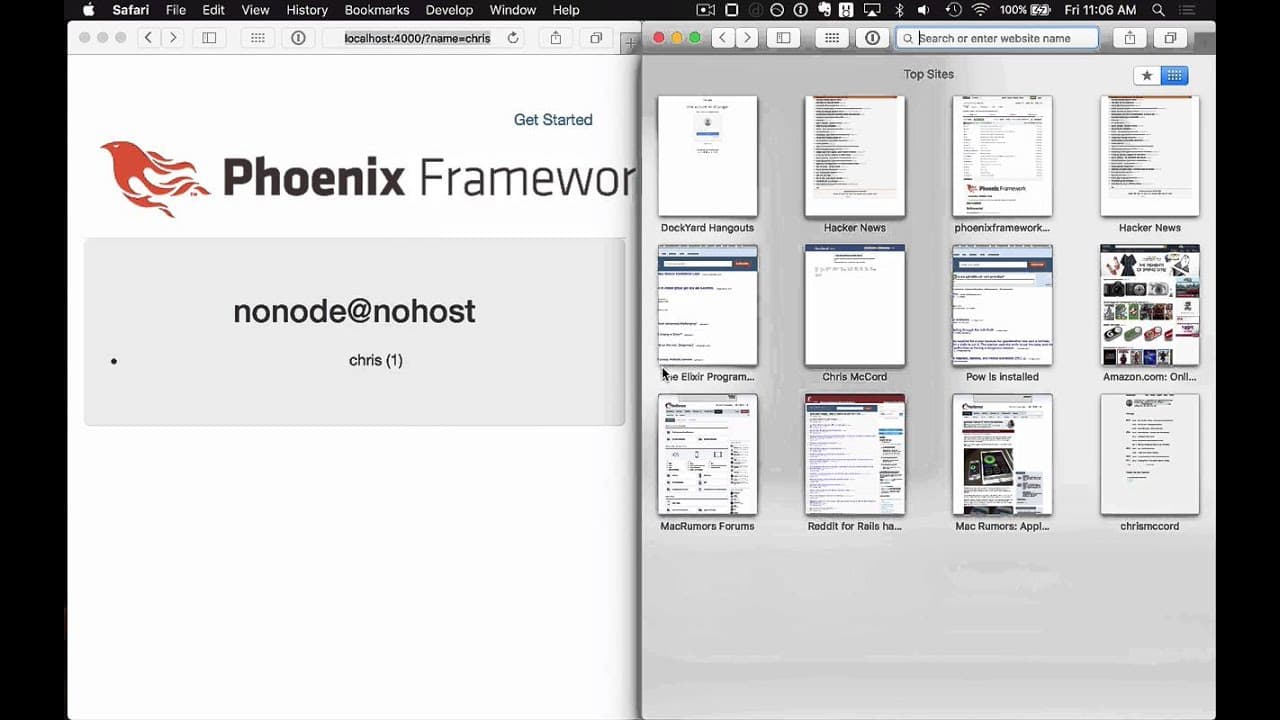Open Pow is installed top site
The image size is (1280, 720).
[x=1002, y=305]
